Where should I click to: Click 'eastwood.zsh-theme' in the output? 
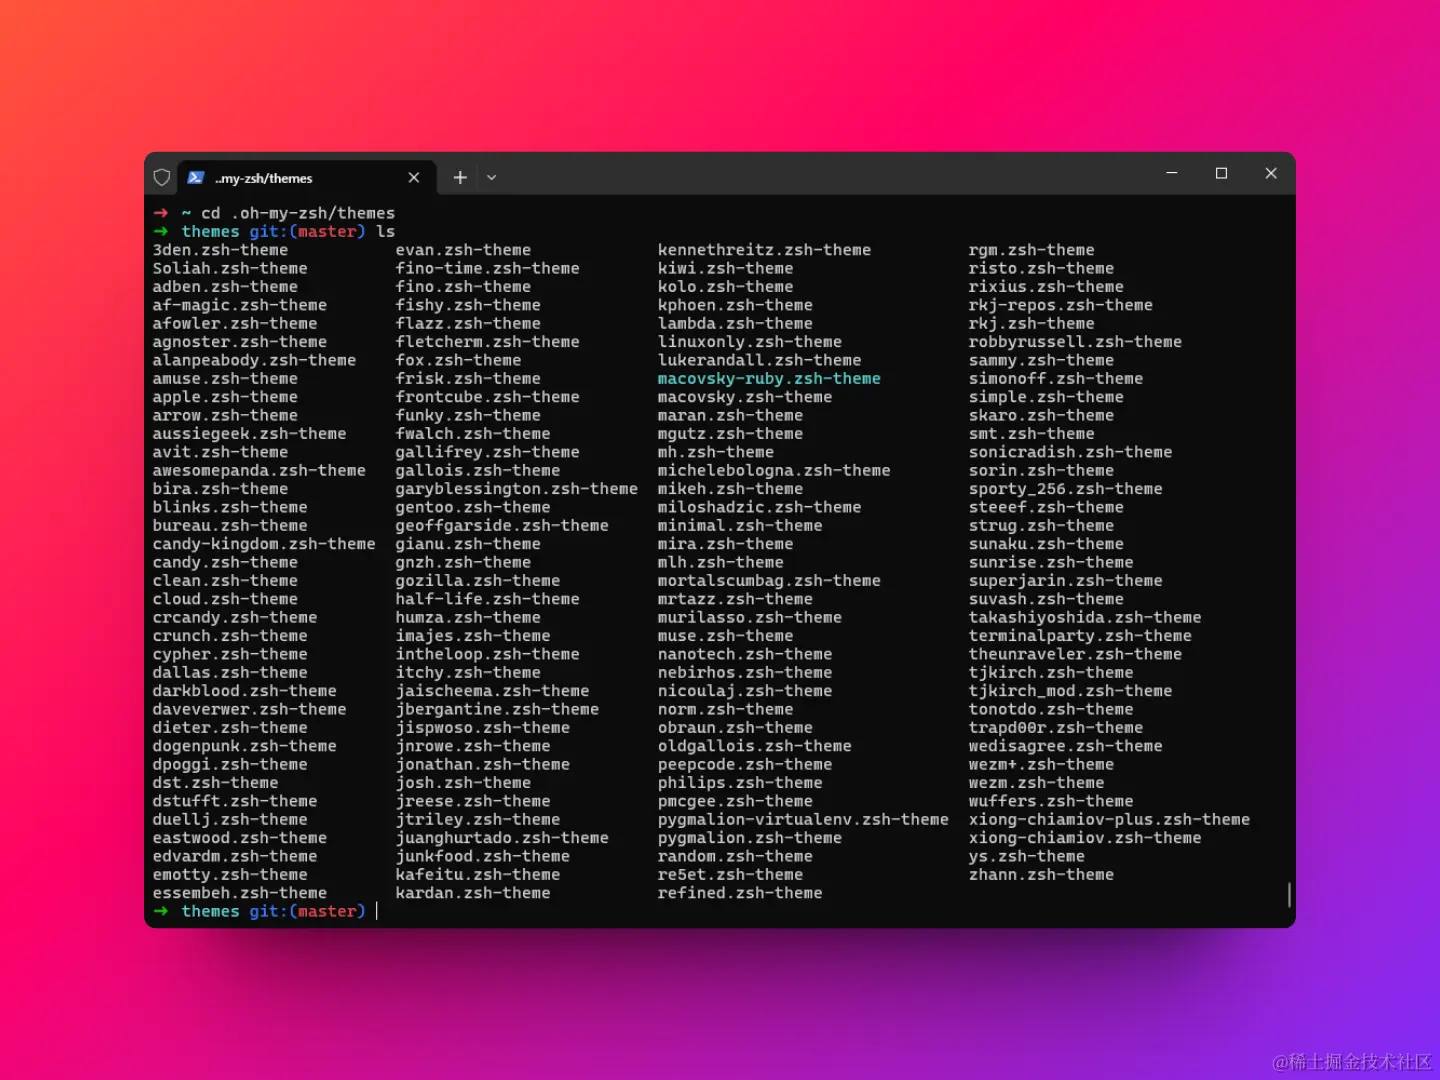[240, 838]
